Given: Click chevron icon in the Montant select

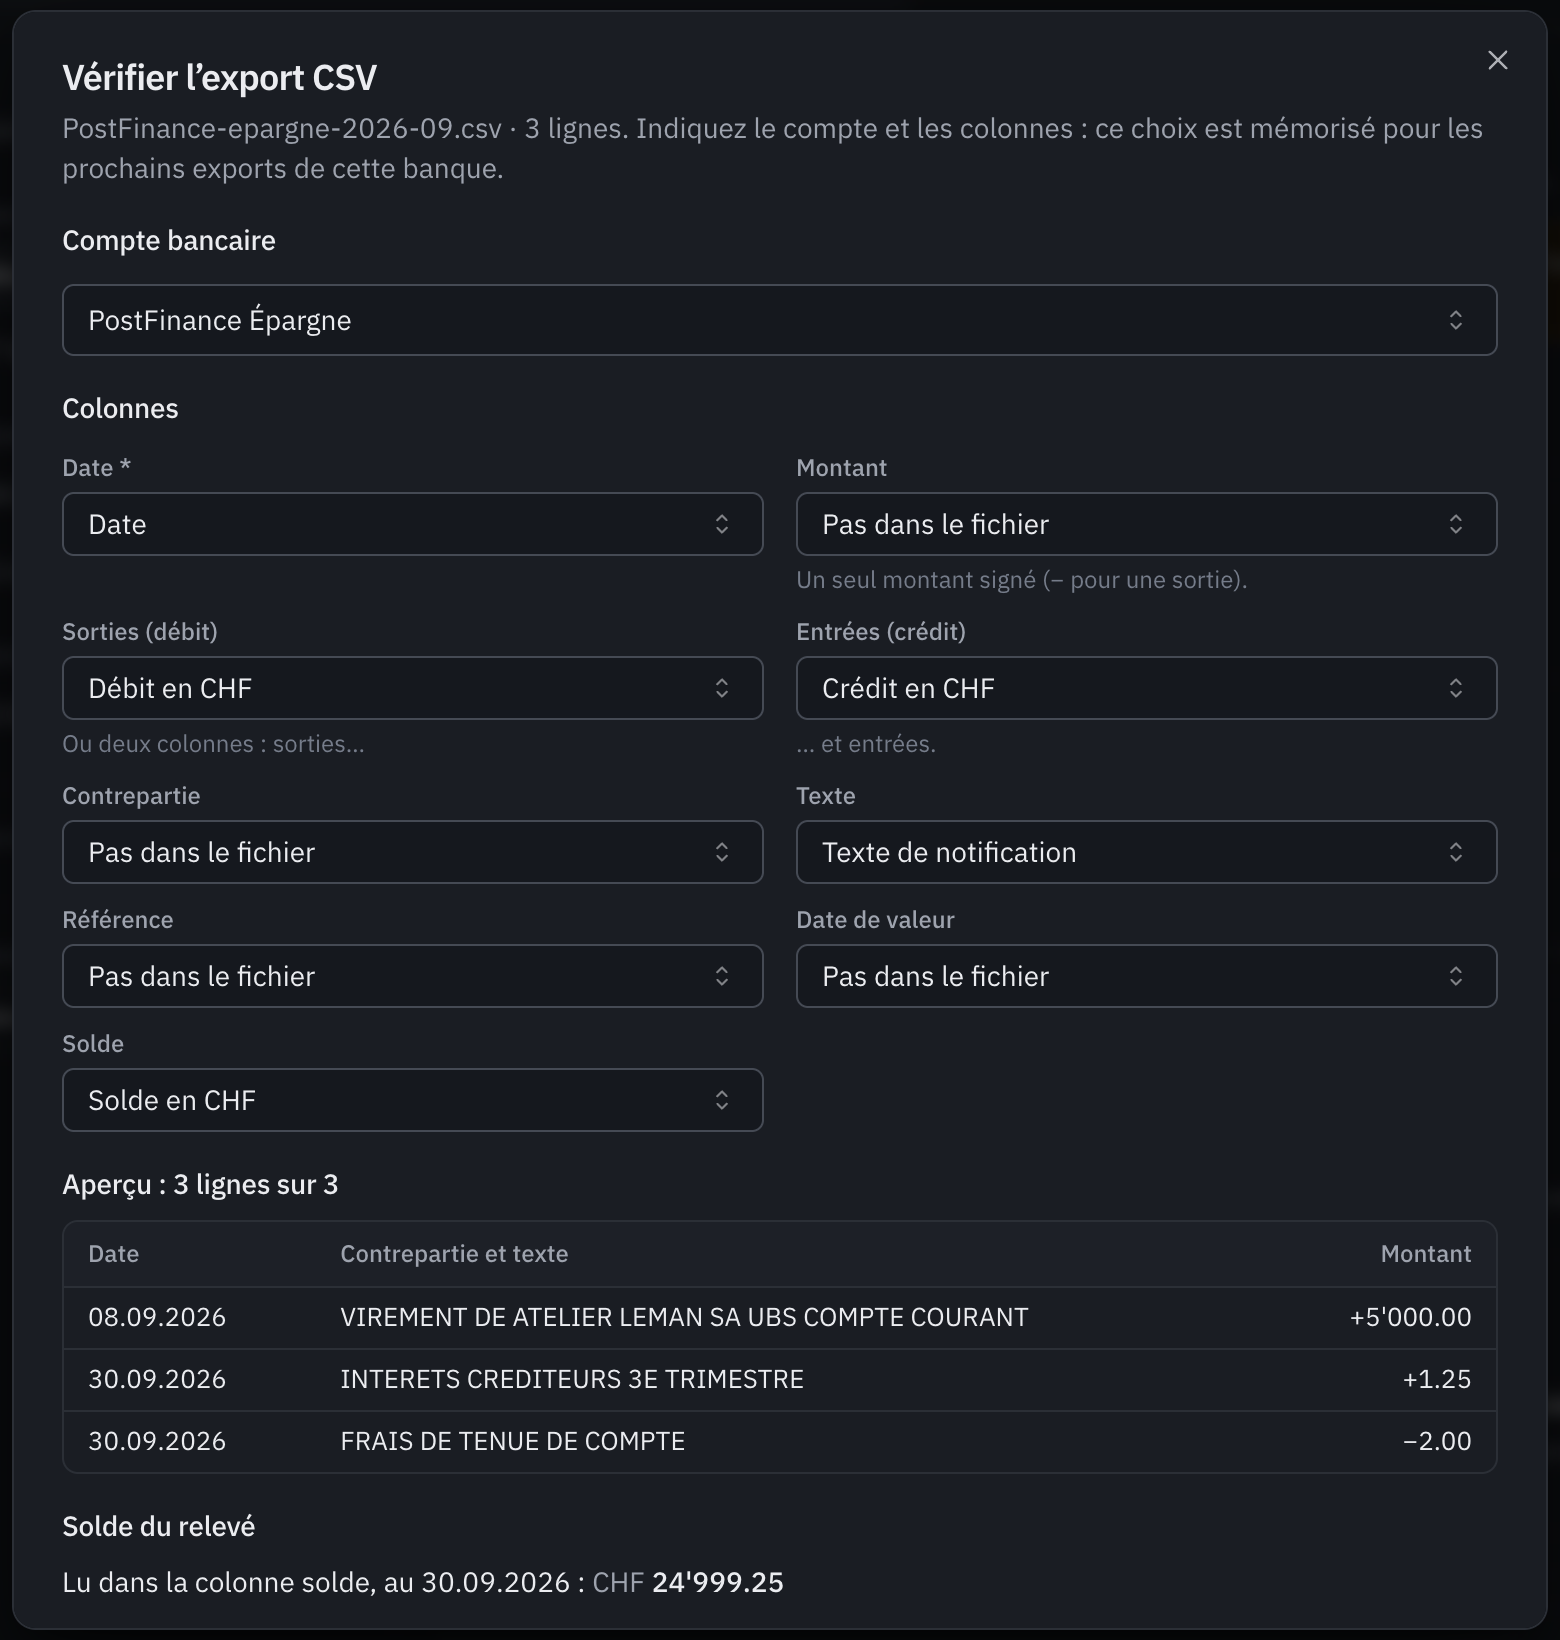Looking at the screenshot, I should point(1455,524).
